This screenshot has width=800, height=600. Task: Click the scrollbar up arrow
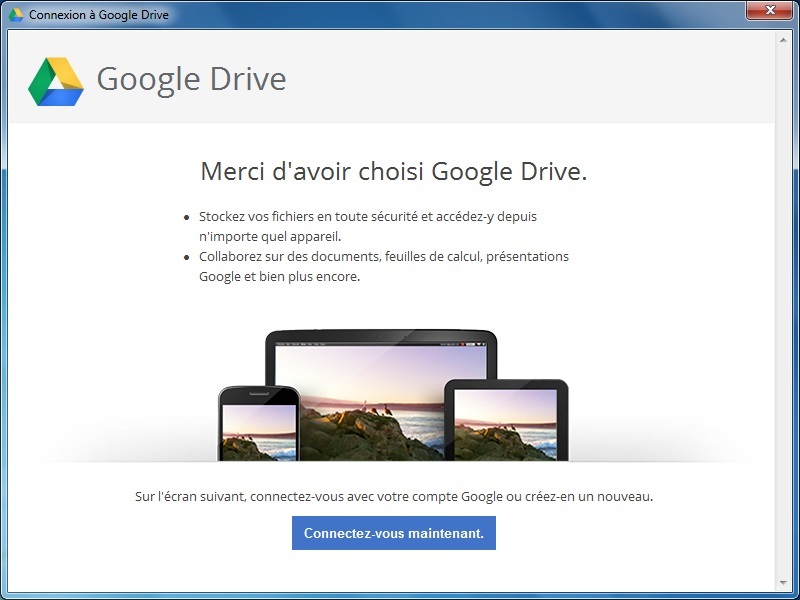[783, 41]
